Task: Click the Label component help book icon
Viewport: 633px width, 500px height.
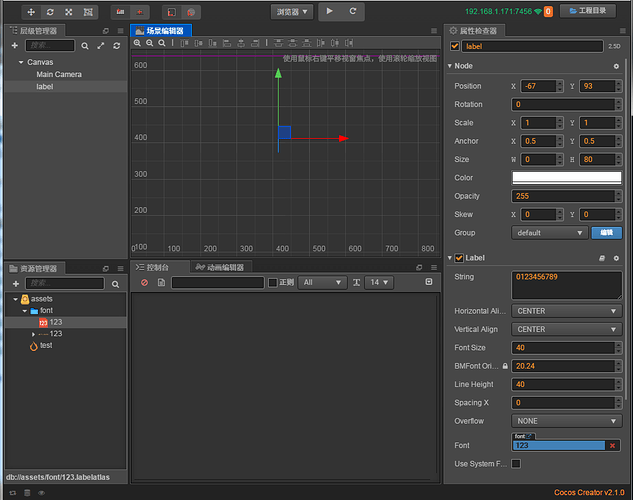Action: [602, 258]
